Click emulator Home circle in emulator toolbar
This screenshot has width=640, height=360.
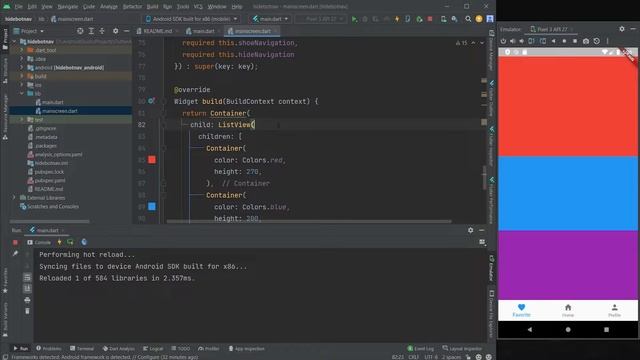(564, 41)
